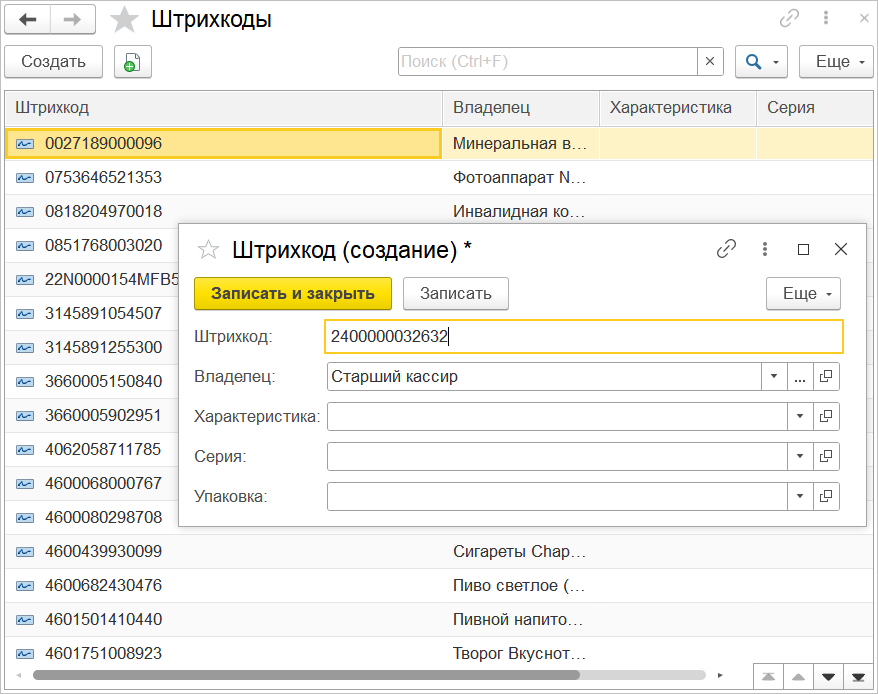Go back with the left arrow
Viewport: 878px width, 694px height.
click(x=27, y=19)
